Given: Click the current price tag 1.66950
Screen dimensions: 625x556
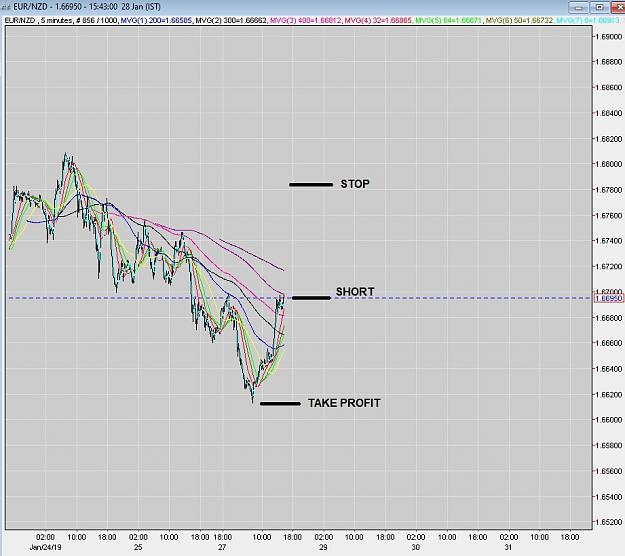Looking at the screenshot, I should click(609, 298).
